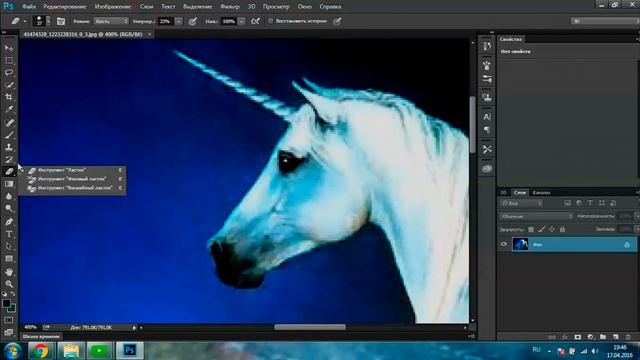Open the Фильтр menu

pos(230,7)
